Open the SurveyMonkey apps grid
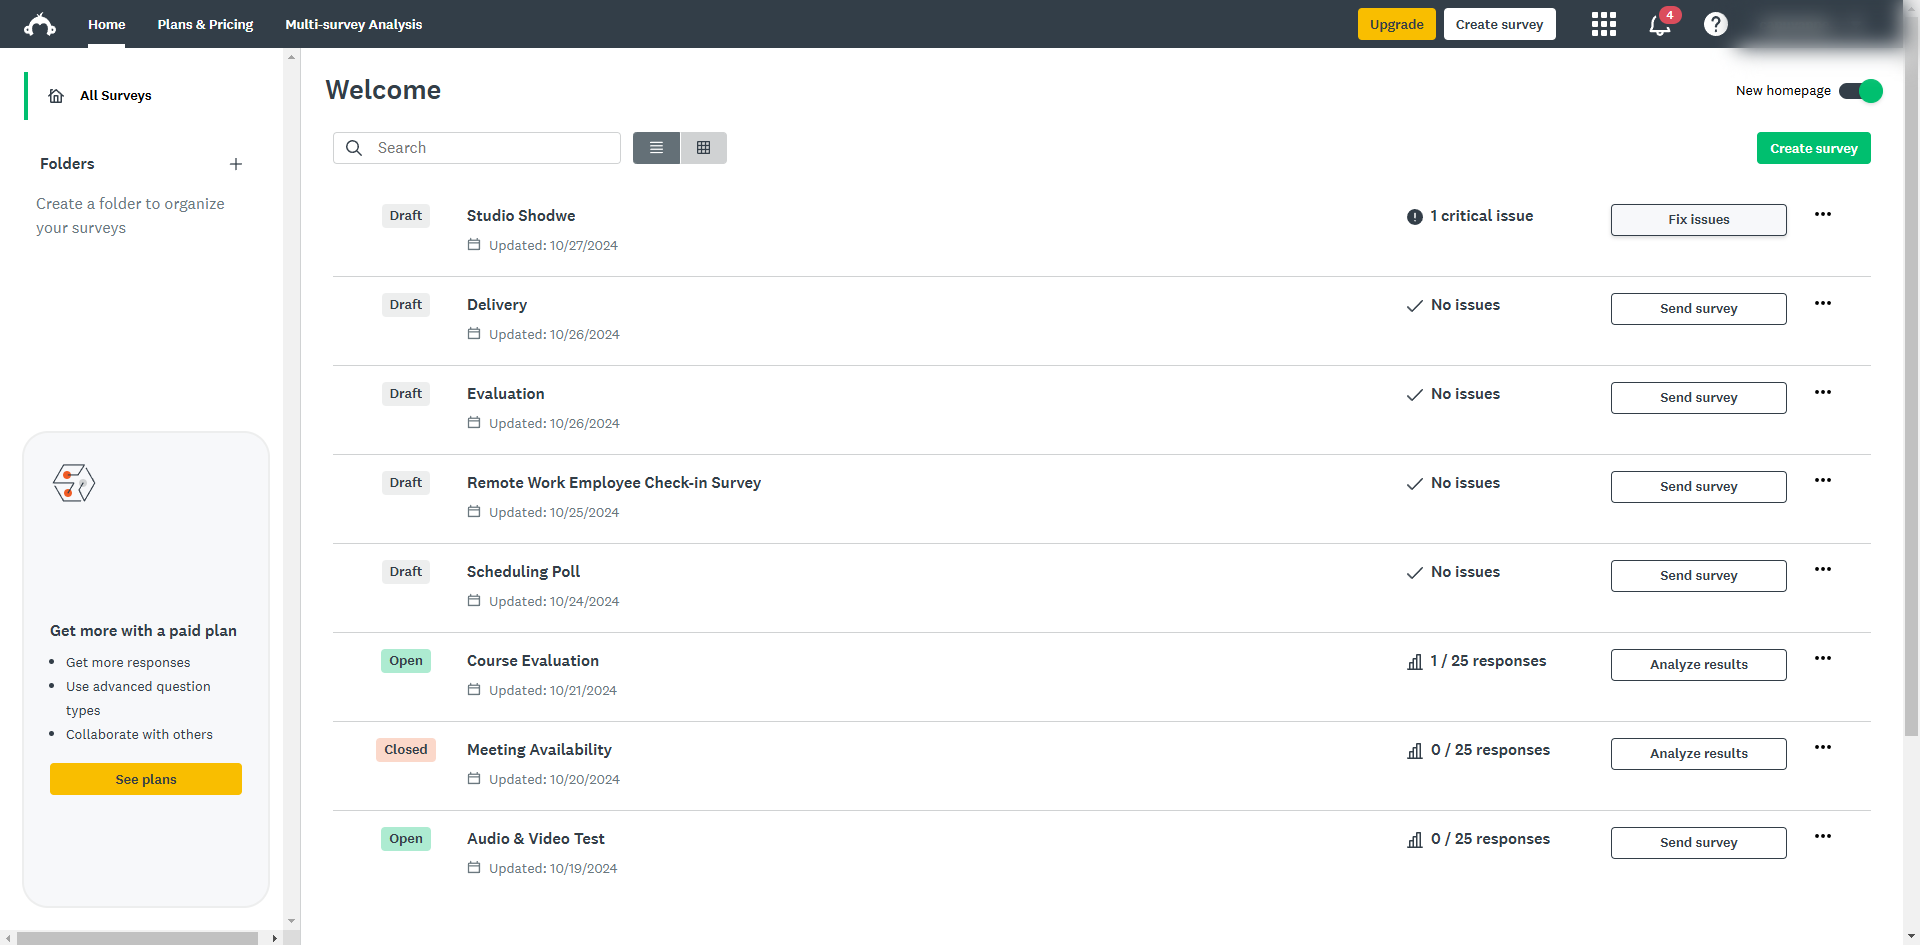The height and width of the screenshot is (945, 1920). pyautogui.click(x=1603, y=24)
